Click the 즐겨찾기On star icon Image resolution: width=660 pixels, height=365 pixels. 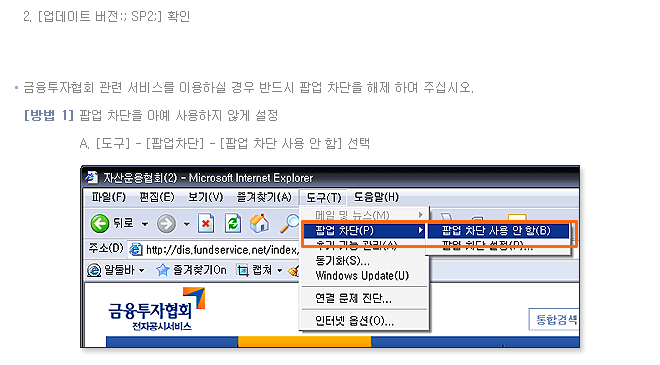tap(162, 270)
